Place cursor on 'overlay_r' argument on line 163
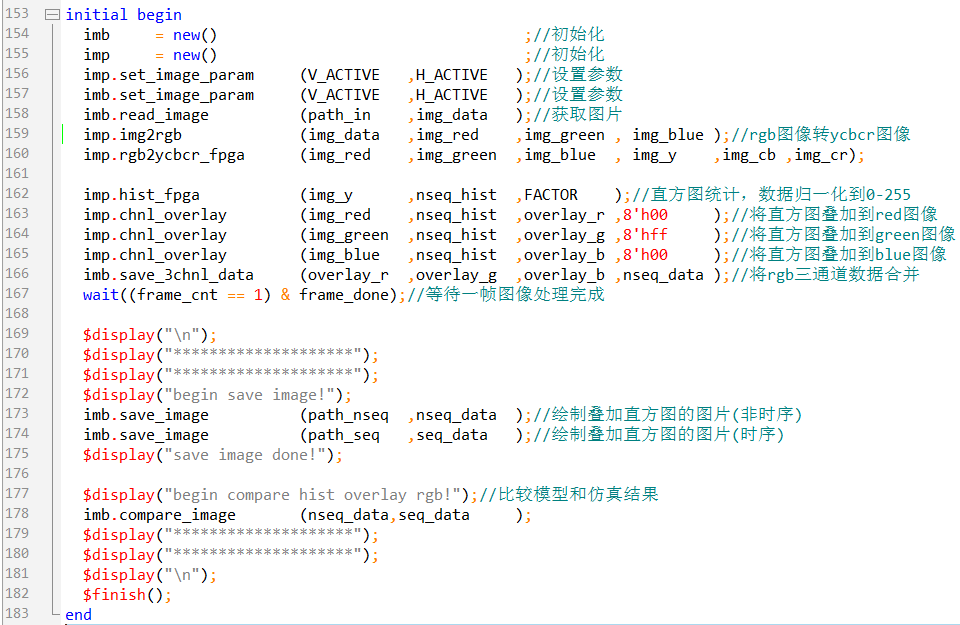The image size is (960, 625). (564, 215)
